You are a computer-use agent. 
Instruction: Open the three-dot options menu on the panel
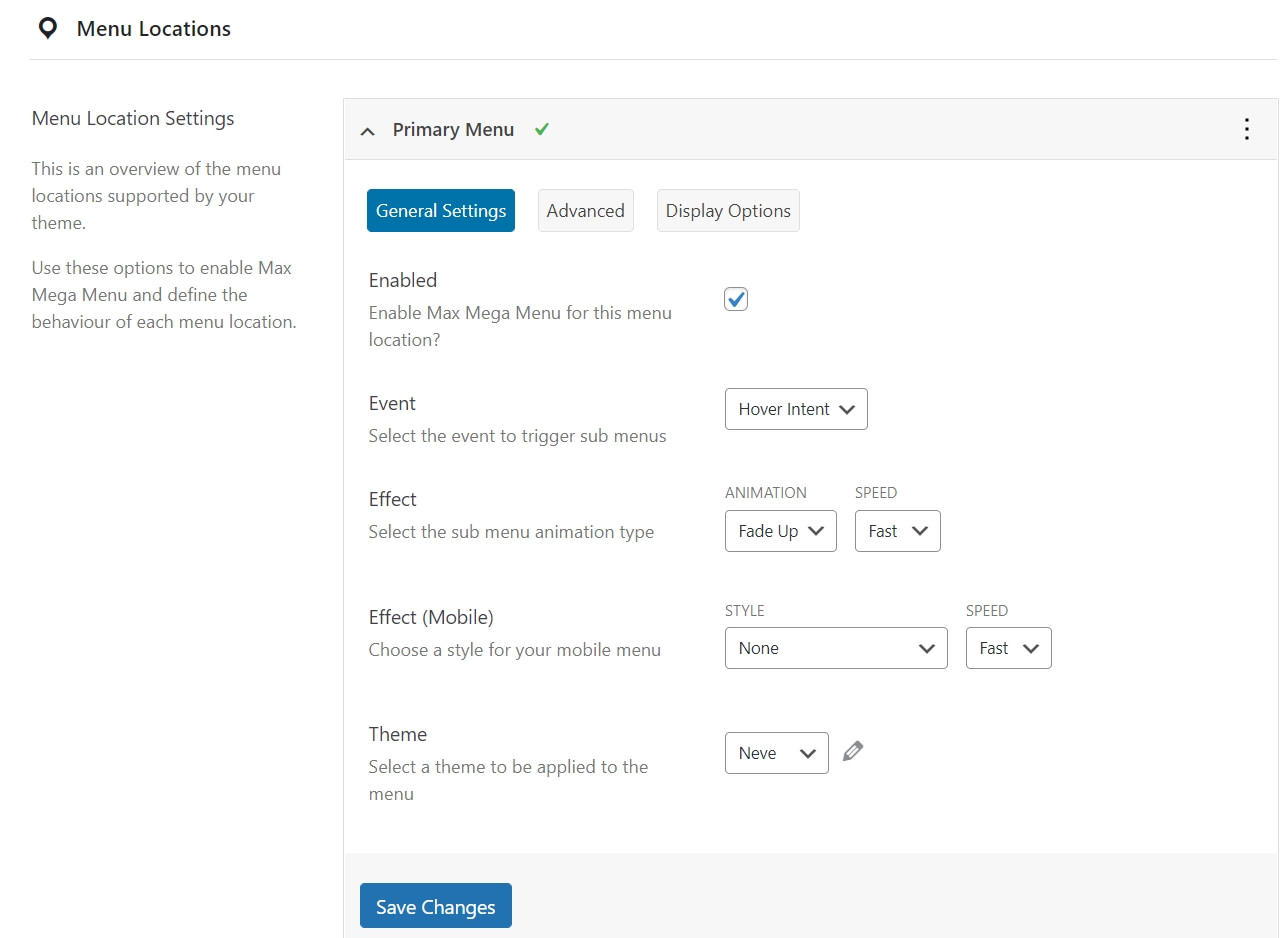(1246, 129)
